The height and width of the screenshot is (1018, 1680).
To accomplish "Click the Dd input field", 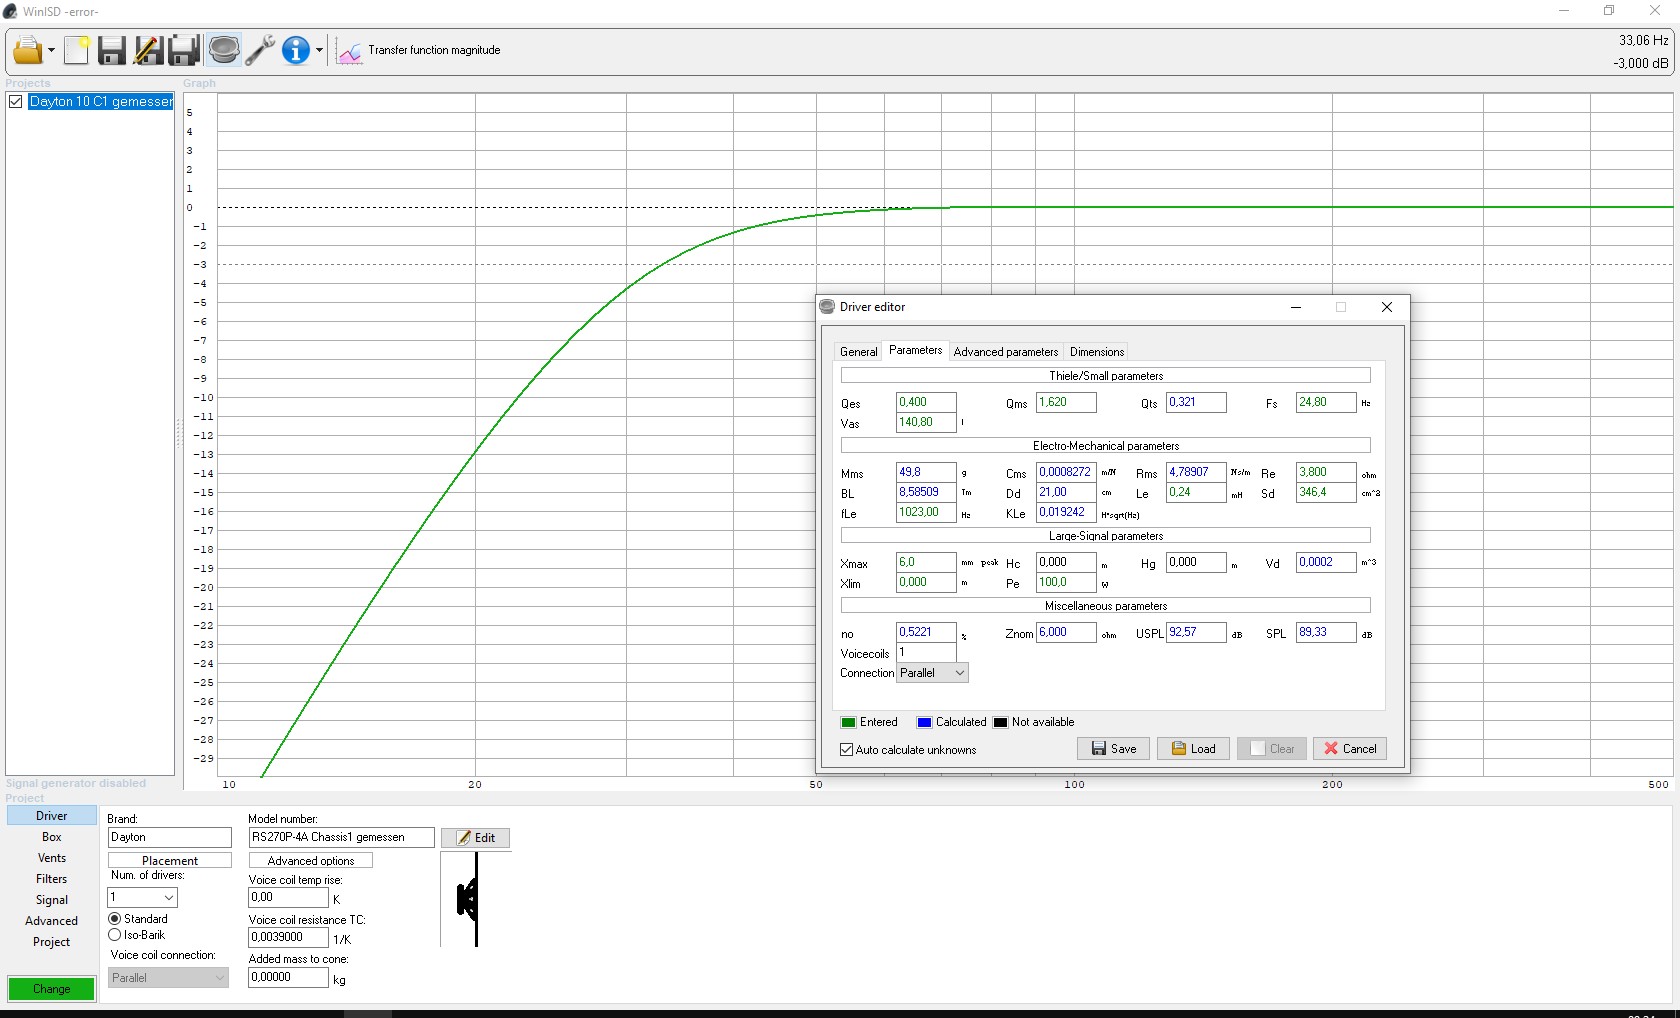I will point(1066,492).
